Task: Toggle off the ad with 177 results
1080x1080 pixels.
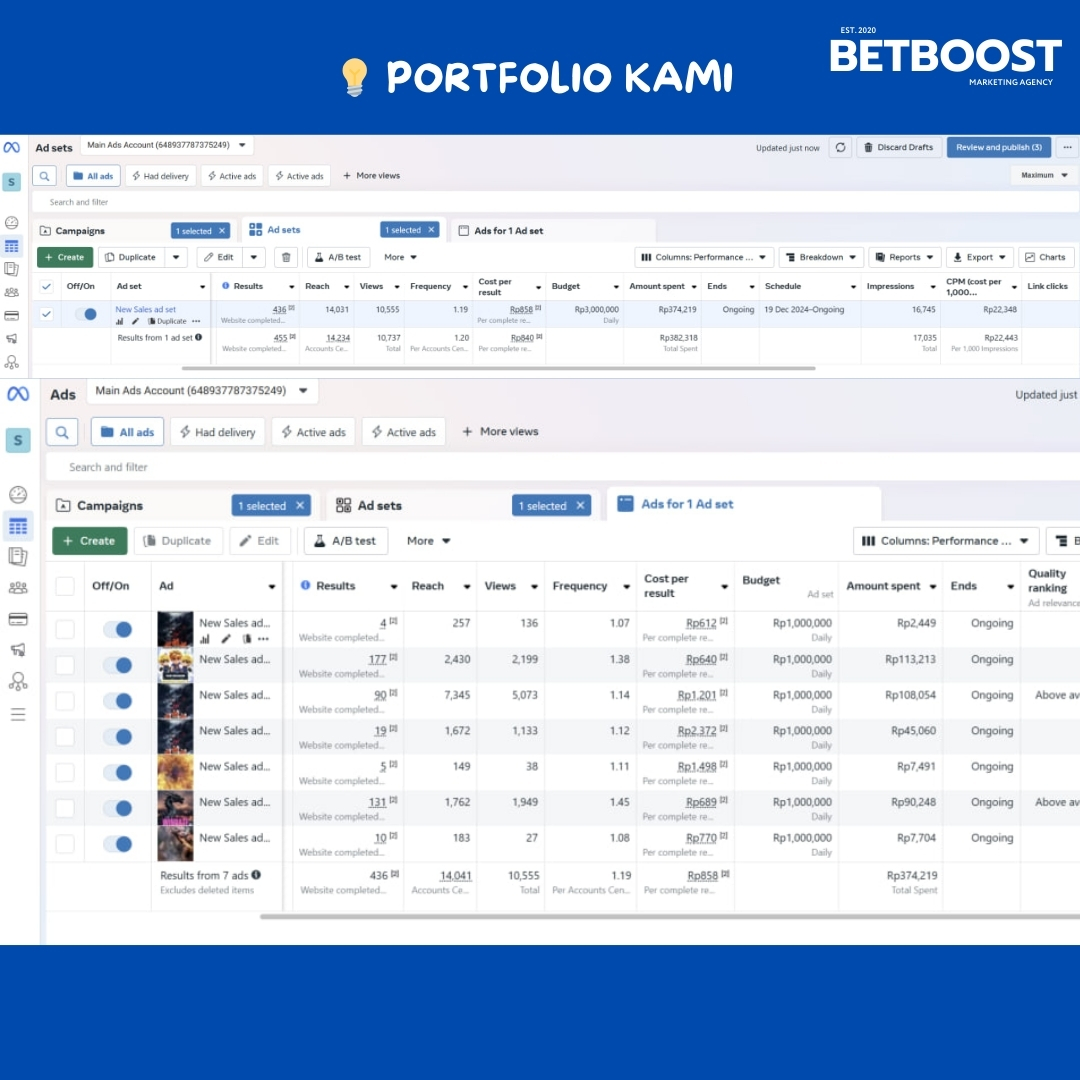Action: (x=118, y=665)
